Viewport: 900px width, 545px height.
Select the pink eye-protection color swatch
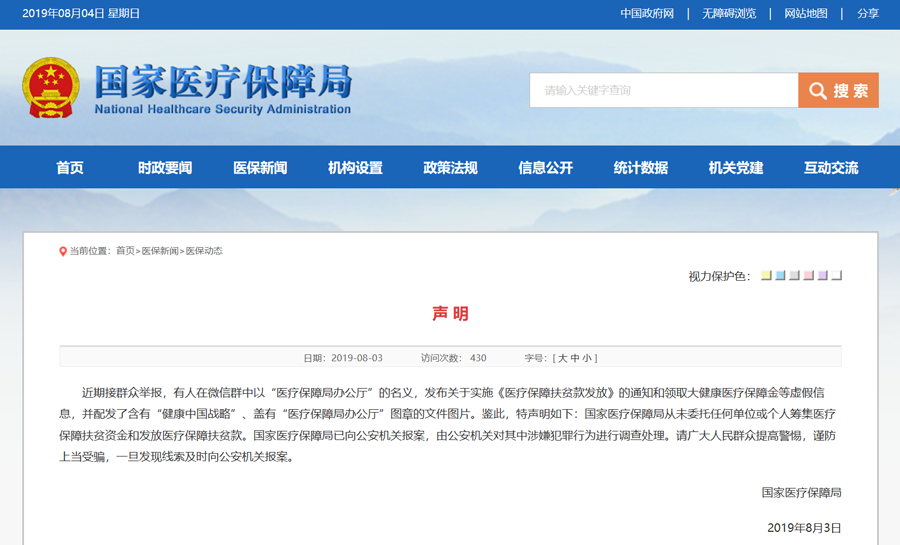808,275
